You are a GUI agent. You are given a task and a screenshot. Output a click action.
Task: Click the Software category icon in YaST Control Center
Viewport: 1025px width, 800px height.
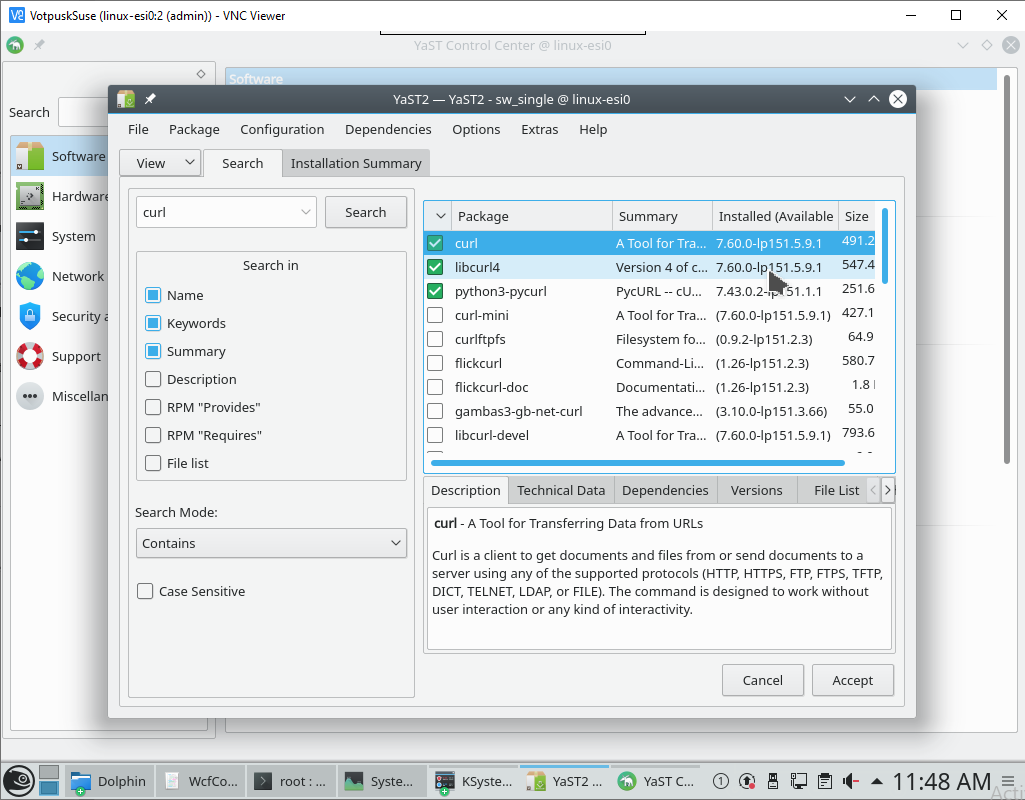[x=30, y=156]
